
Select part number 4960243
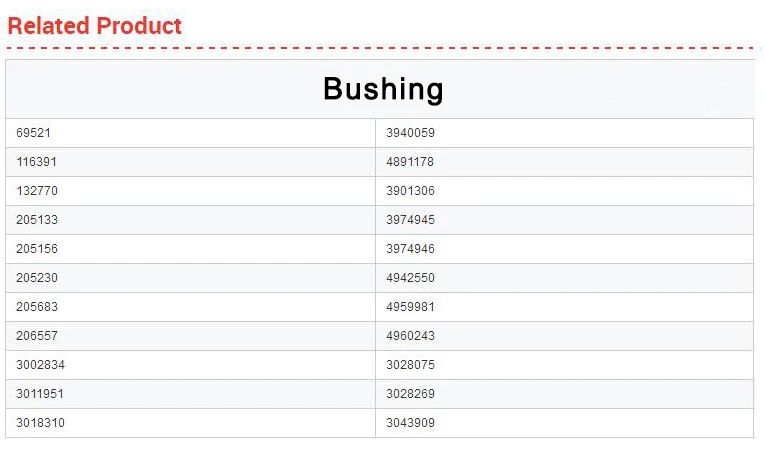click(x=410, y=336)
